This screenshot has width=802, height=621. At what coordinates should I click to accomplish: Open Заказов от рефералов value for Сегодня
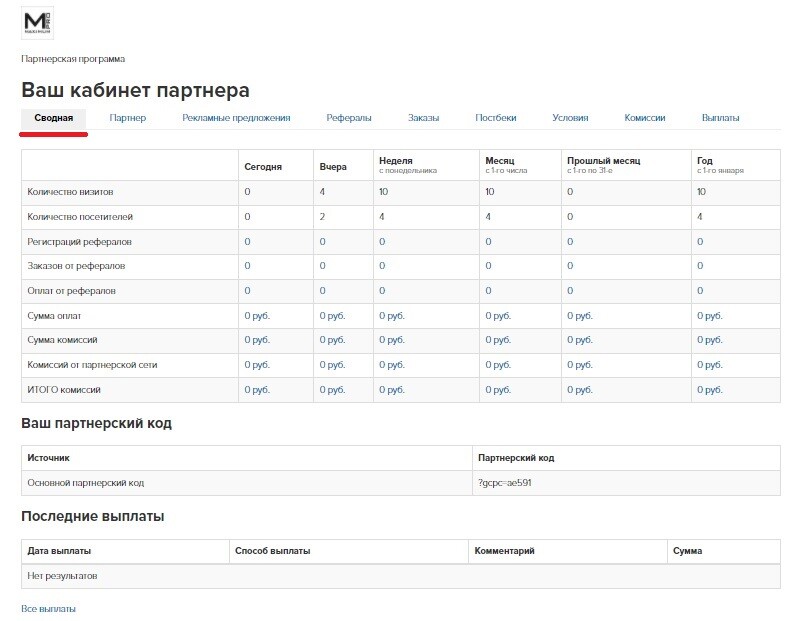(x=248, y=265)
